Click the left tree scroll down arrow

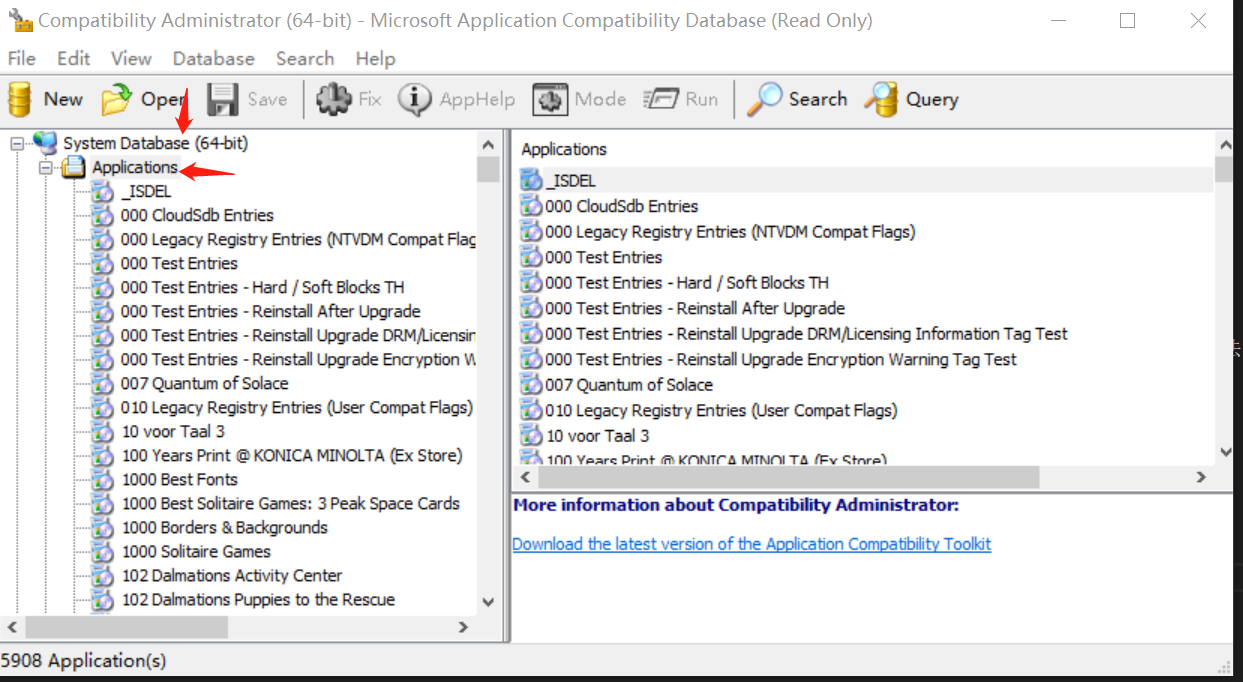pos(488,602)
